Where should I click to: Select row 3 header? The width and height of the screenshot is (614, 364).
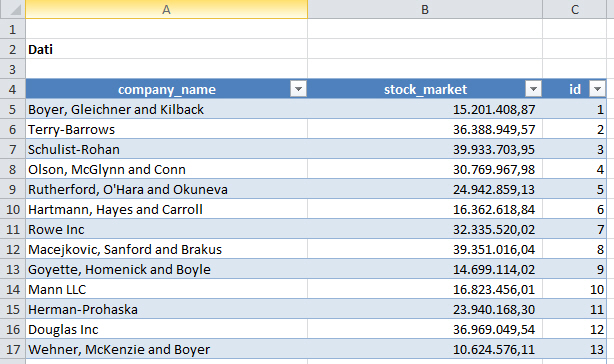[x=13, y=69]
